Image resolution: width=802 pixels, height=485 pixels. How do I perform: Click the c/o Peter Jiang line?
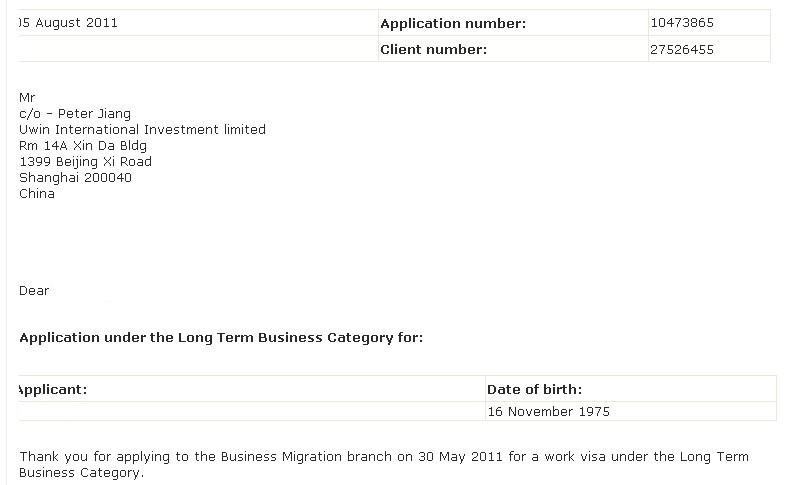pos(75,114)
